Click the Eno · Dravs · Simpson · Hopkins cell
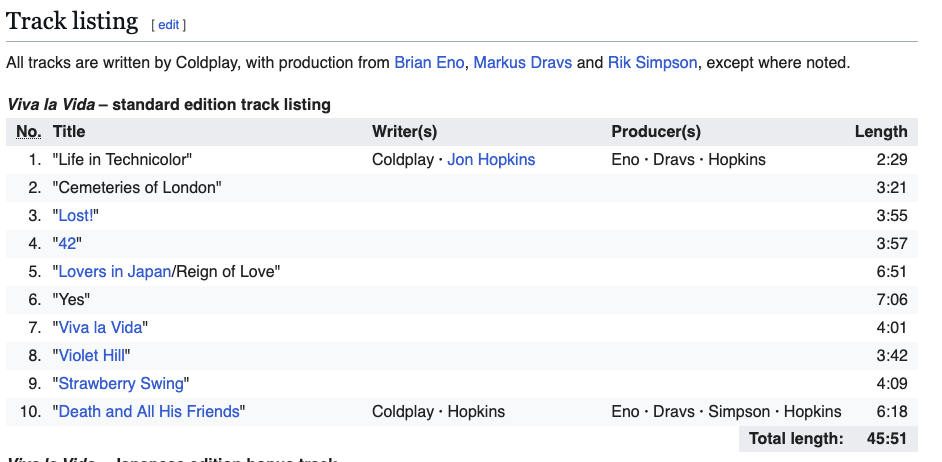Screen dimensions: 942x462 click(726, 412)
